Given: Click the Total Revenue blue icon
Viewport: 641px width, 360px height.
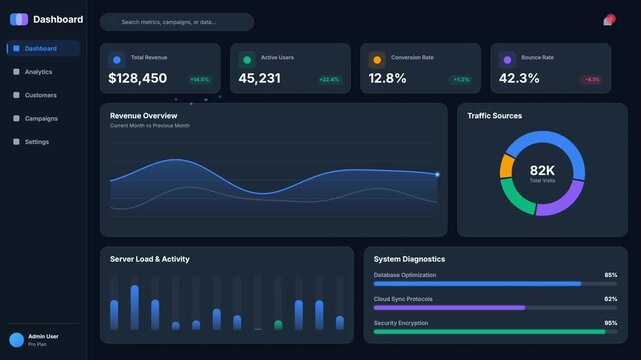Looking at the screenshot, I should coord(117,60).
